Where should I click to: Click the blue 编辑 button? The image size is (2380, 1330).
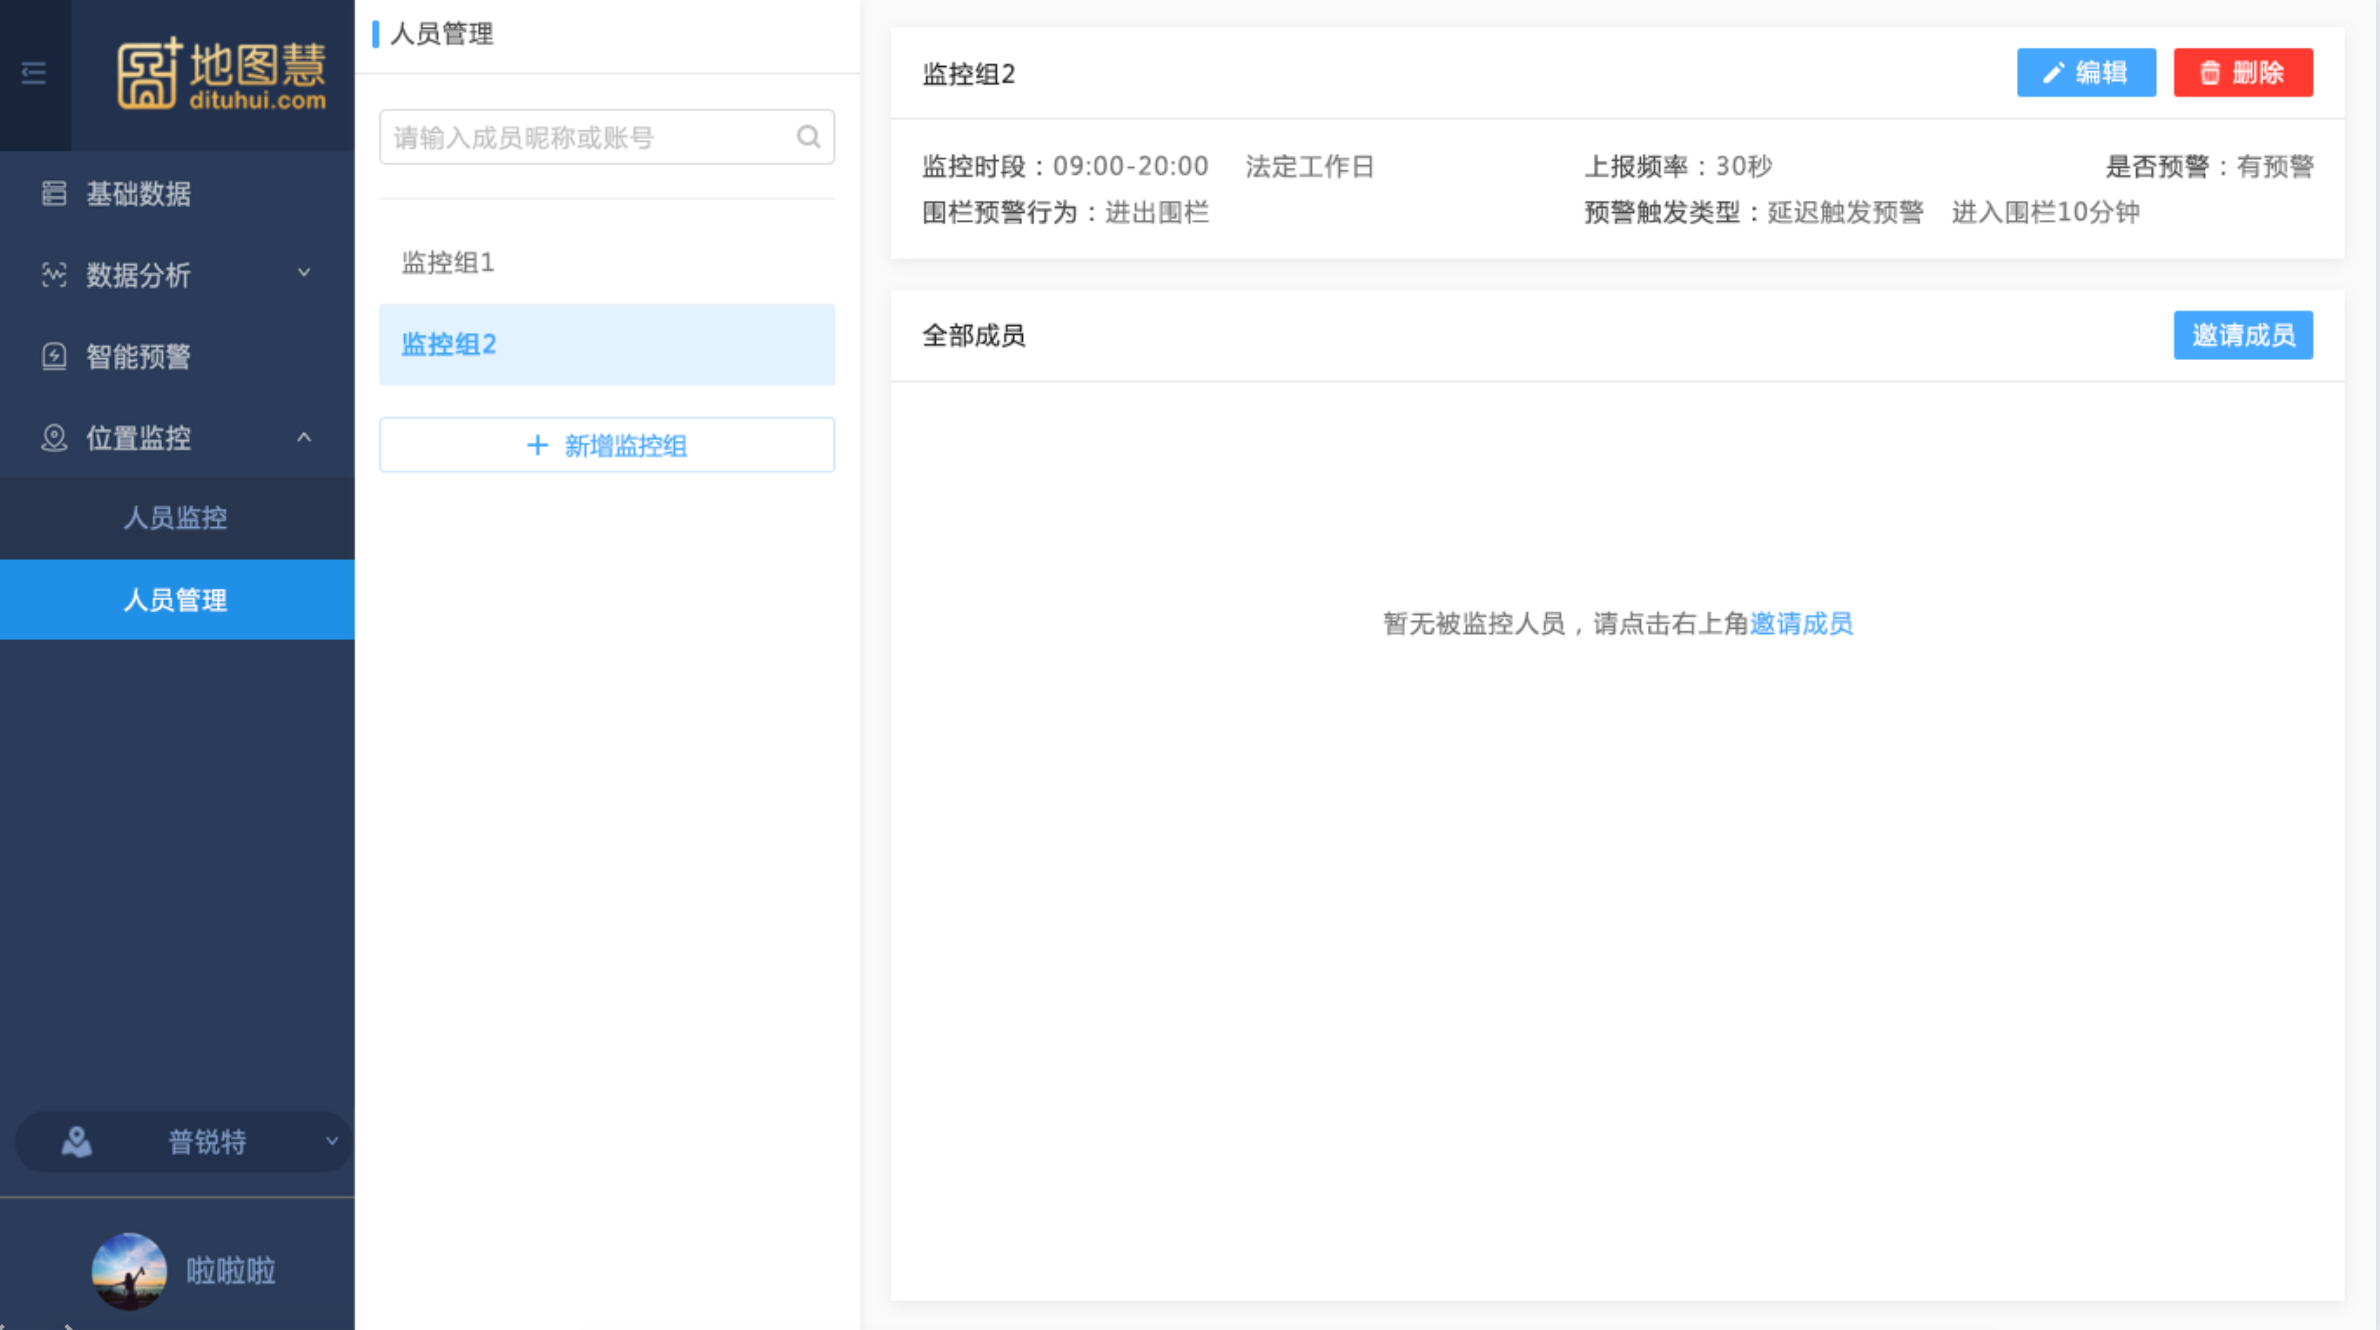click(2085, 73)
